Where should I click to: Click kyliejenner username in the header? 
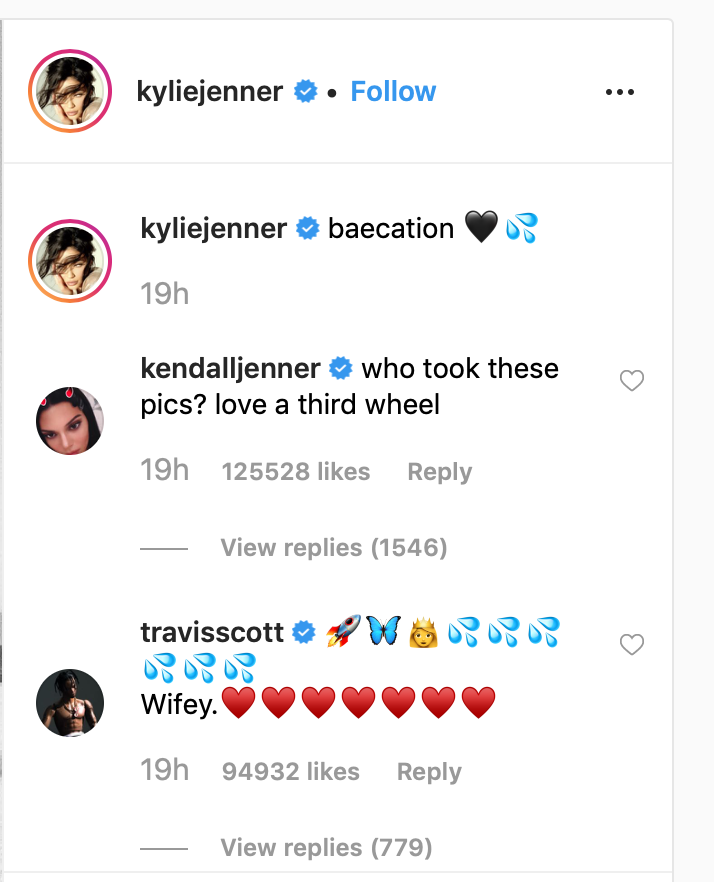(210, 92)
